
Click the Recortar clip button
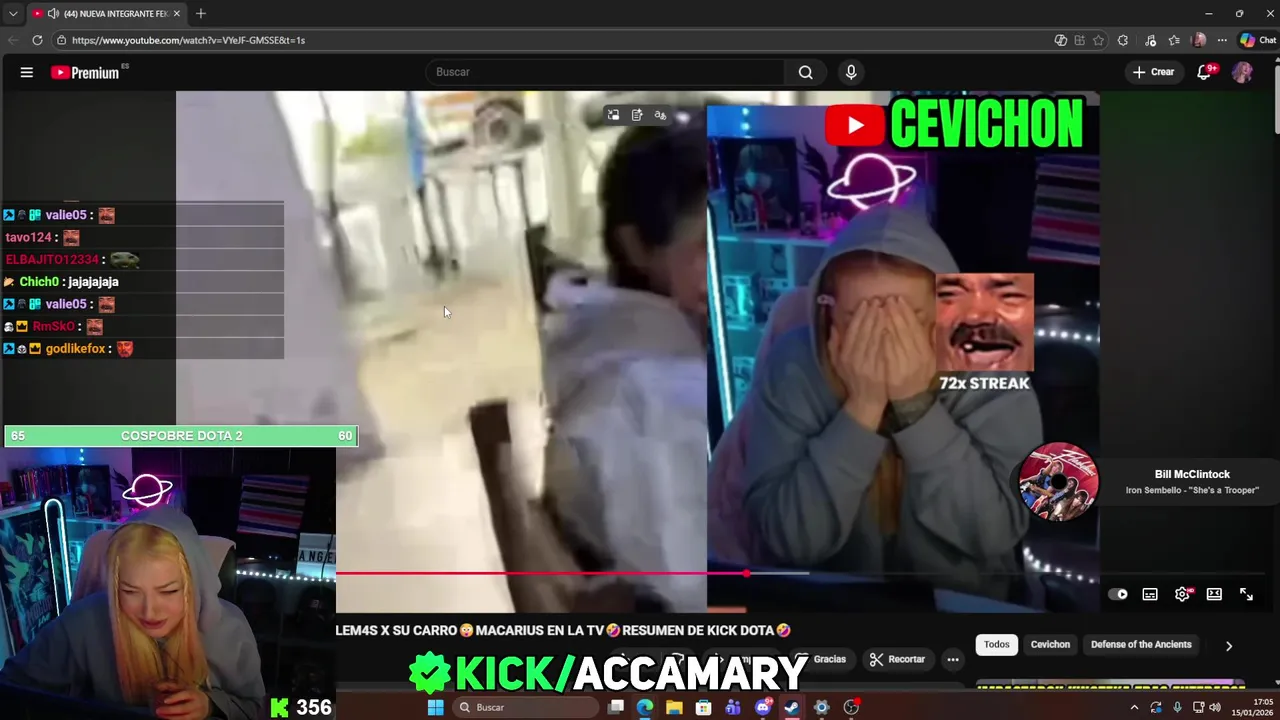(x=897, y=659)
